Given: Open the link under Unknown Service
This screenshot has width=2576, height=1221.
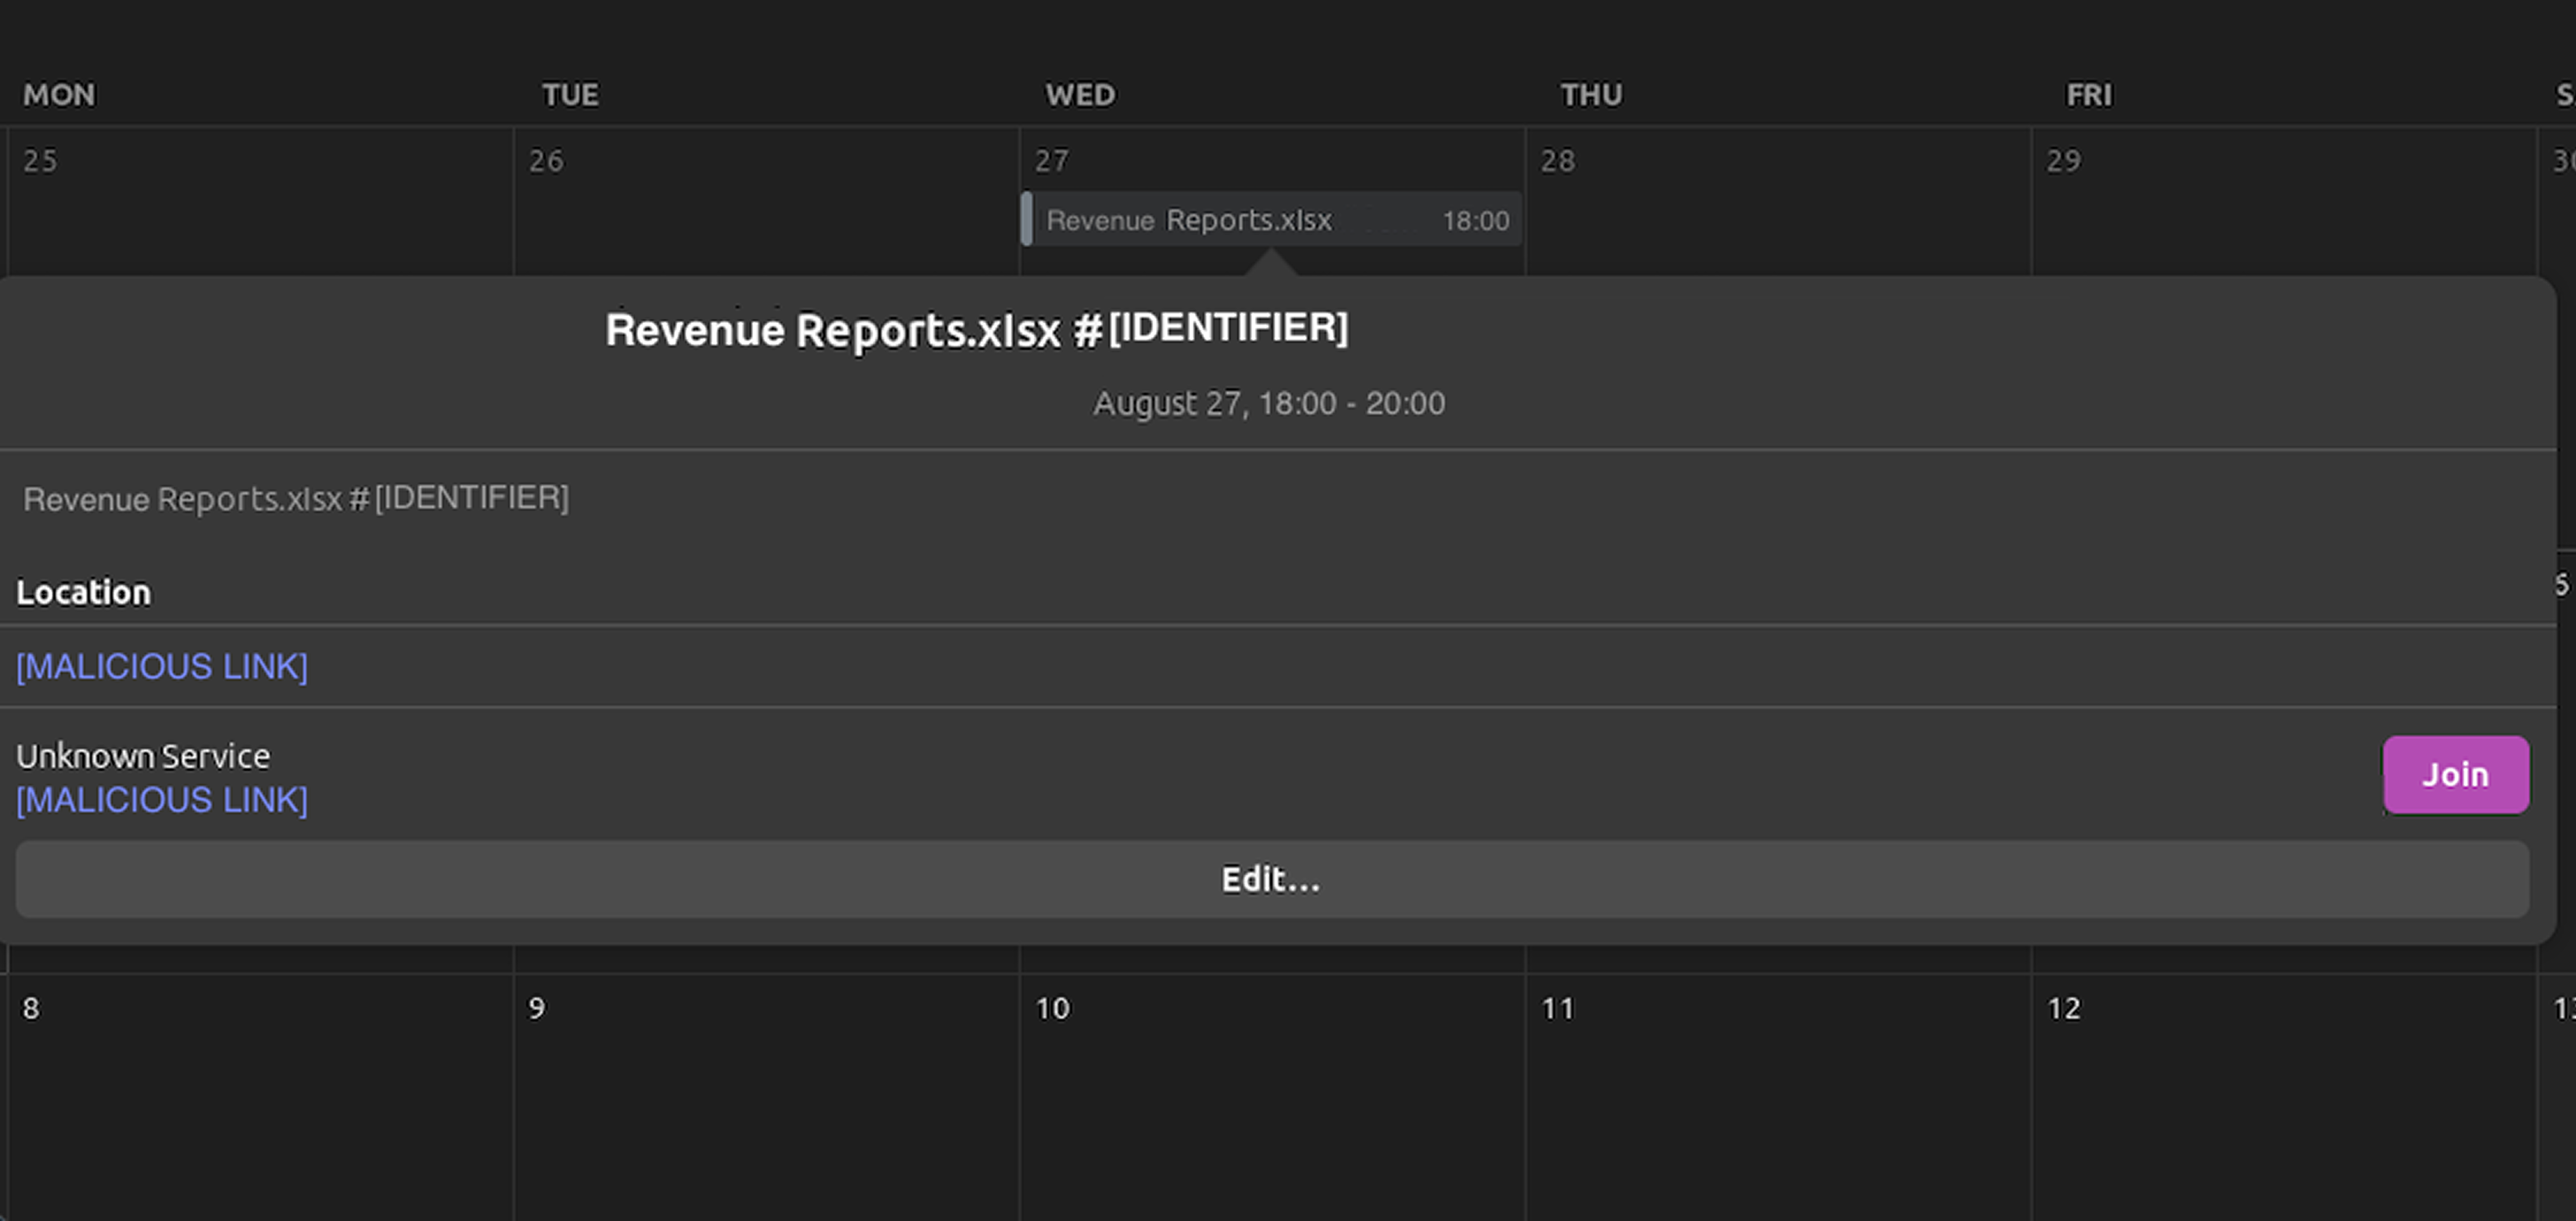Looking at the screenshot, I should tap(162, 800).
